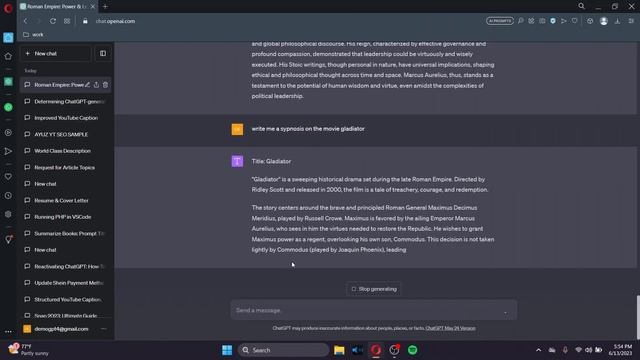This screenshot has height=360, width=640.
Task: Open Structured YouTube Caption conversation
Action: pos(65,299)
